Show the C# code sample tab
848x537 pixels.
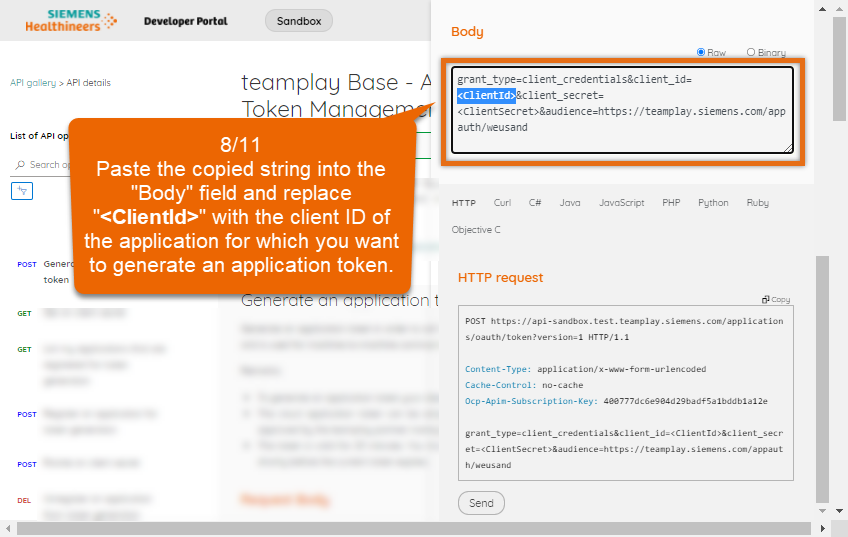tap(535, 203)
